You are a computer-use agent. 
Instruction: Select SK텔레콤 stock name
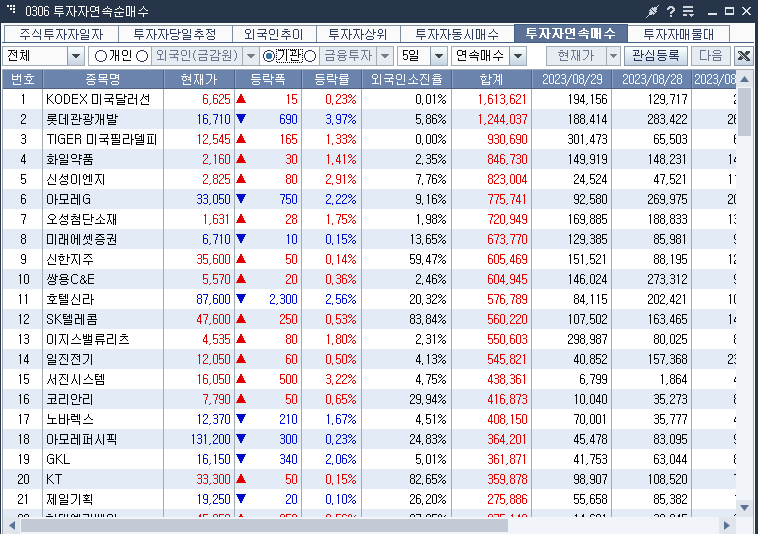(x=72, y=320)
